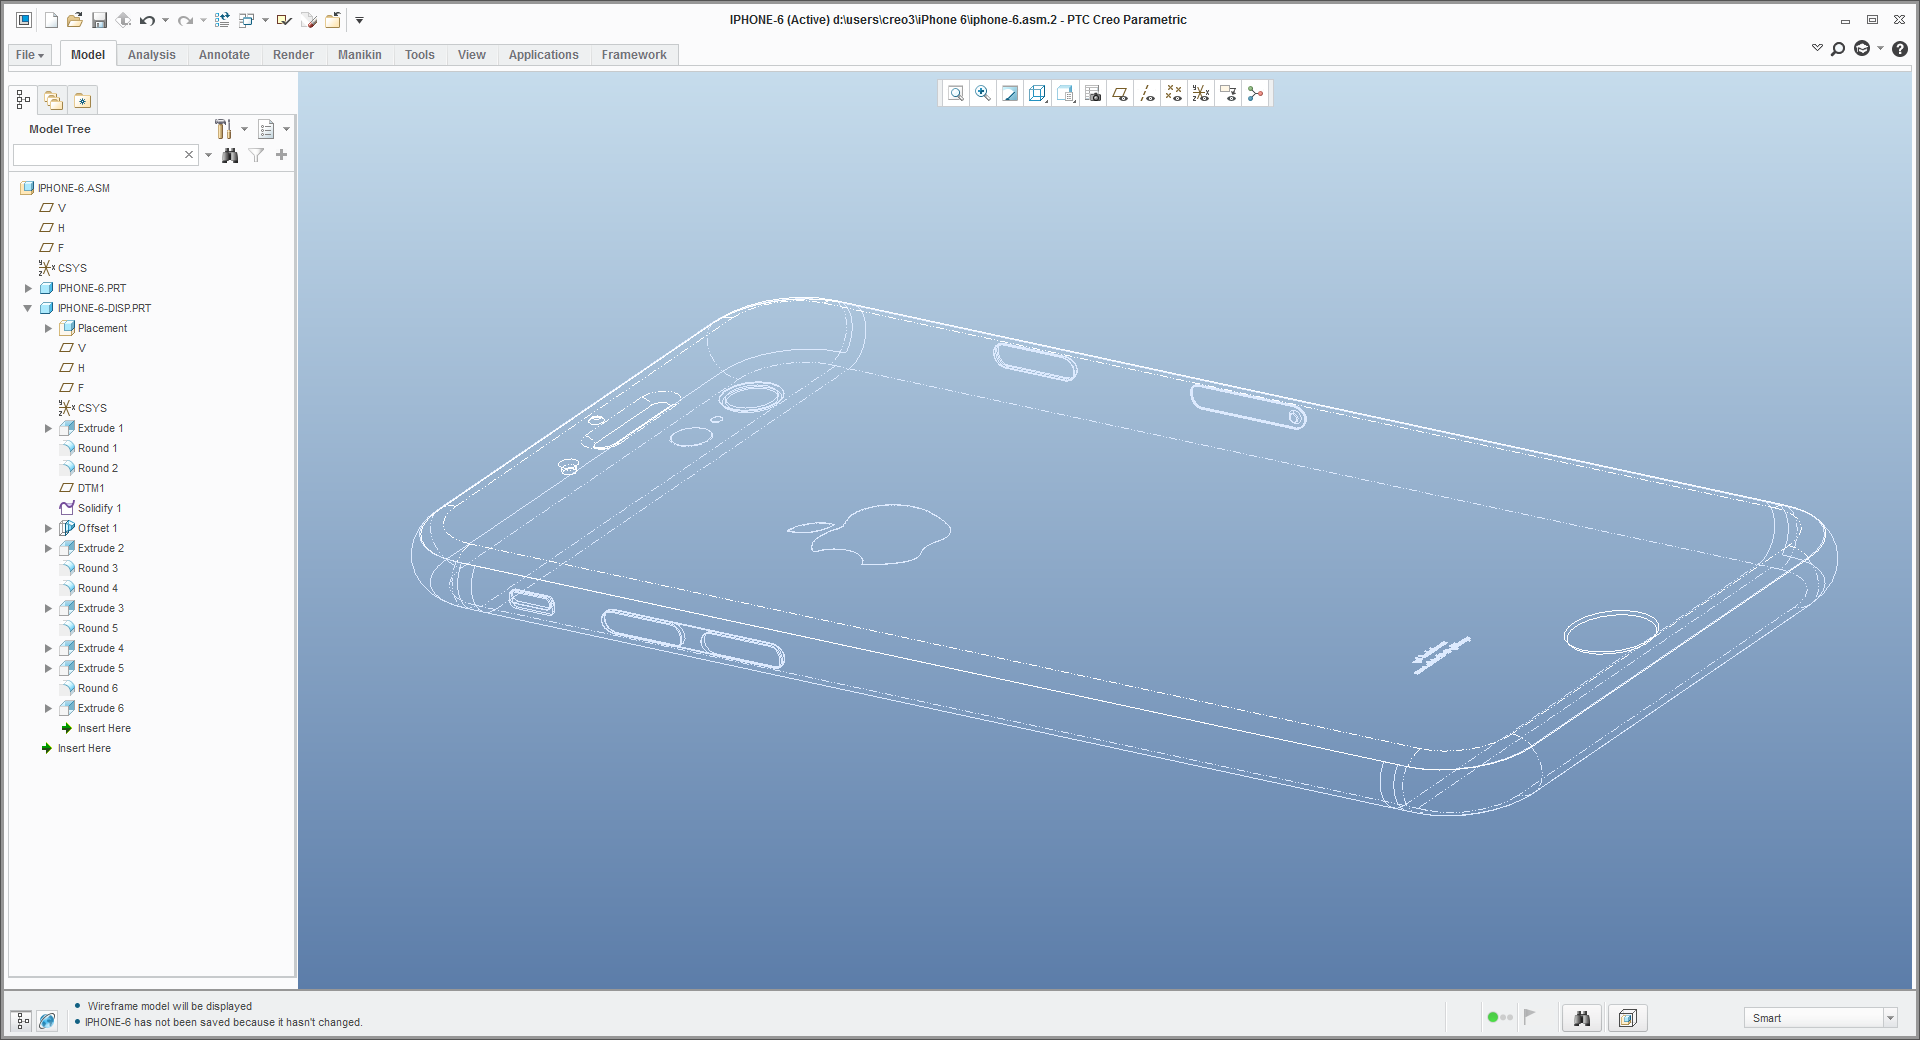The image size is (1920, 1040).
Task: Toggle datum point display visibility
Action: [x=1173, y=93]
